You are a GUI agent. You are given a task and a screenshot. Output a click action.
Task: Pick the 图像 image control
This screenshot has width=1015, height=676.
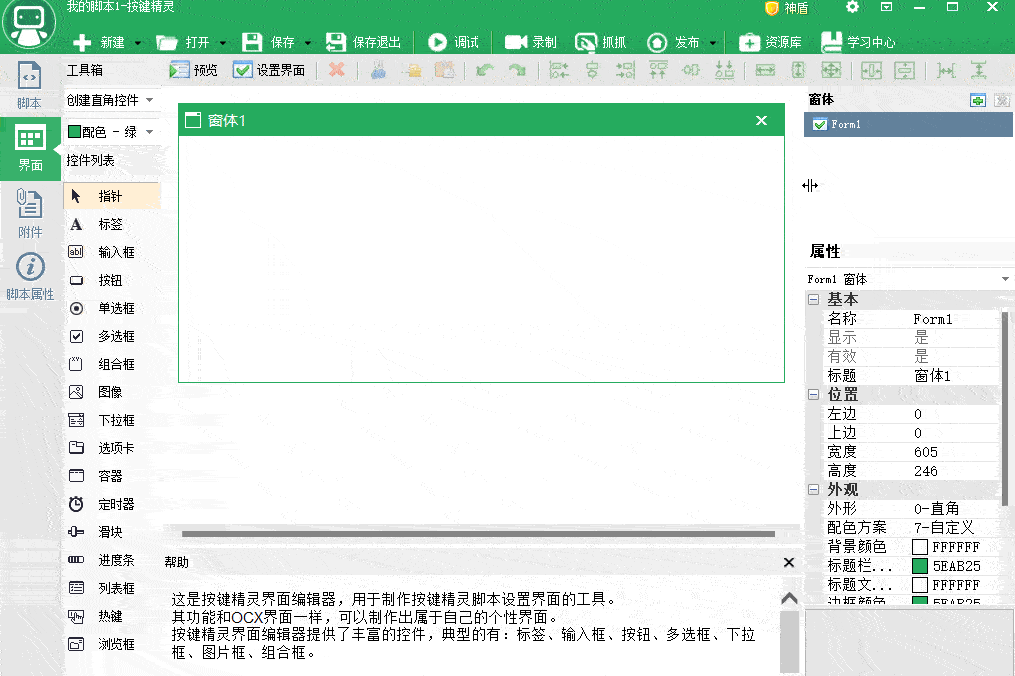coord(111,392)
